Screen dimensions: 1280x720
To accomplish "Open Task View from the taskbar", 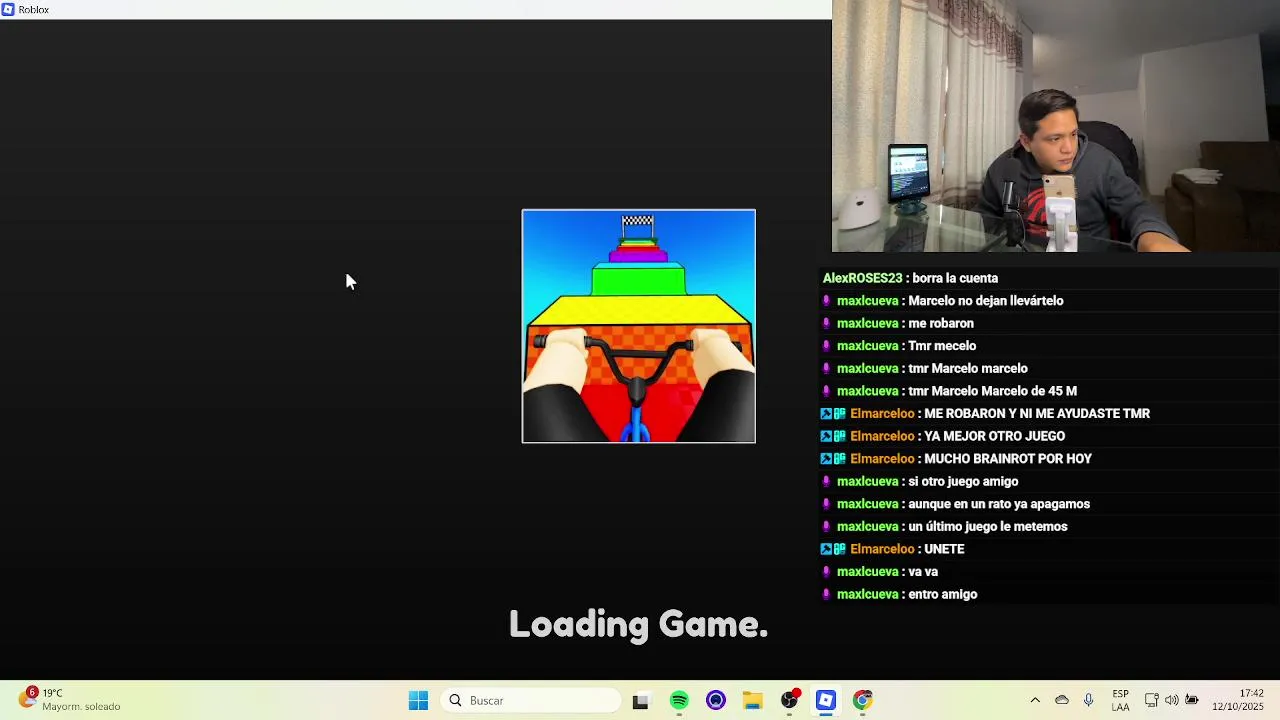I will point(640,700).
